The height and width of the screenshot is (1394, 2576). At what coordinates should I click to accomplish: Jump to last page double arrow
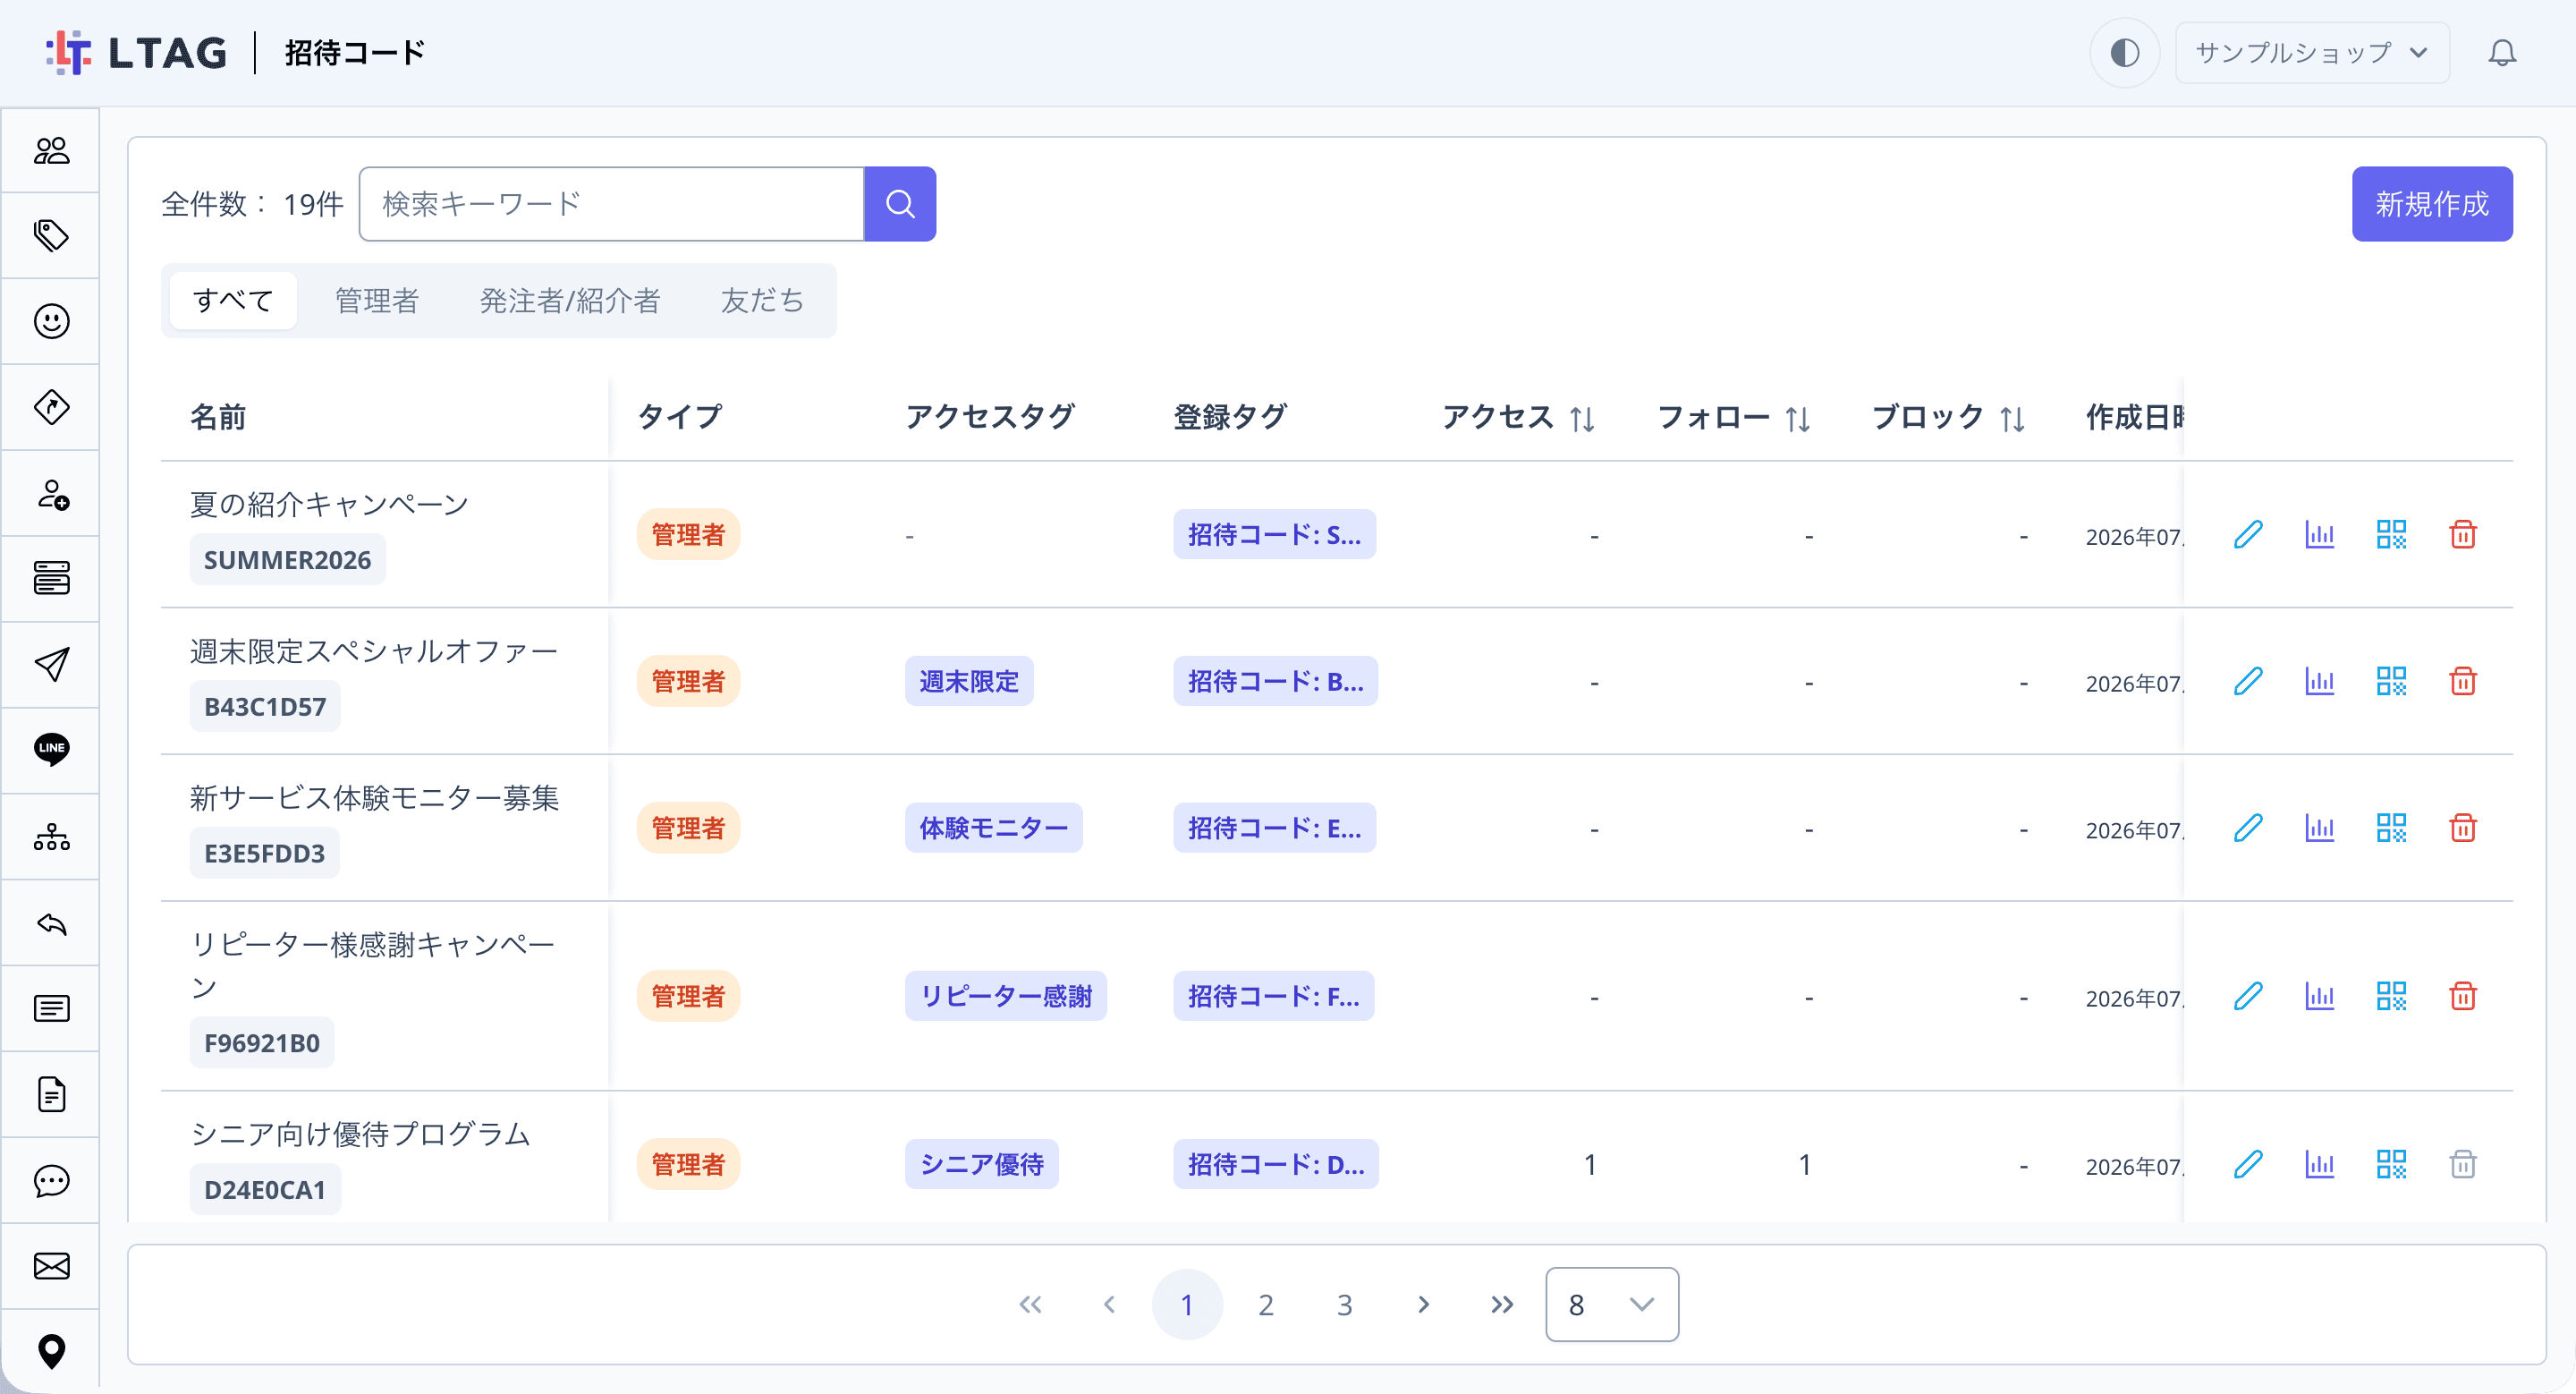(x=1502, y=1305)
